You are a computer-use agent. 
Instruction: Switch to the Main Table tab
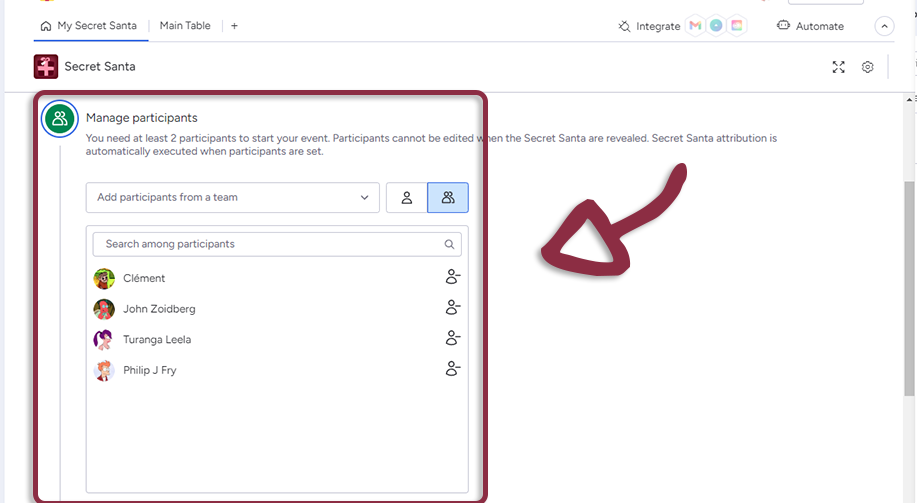click(x=185, y=26)
